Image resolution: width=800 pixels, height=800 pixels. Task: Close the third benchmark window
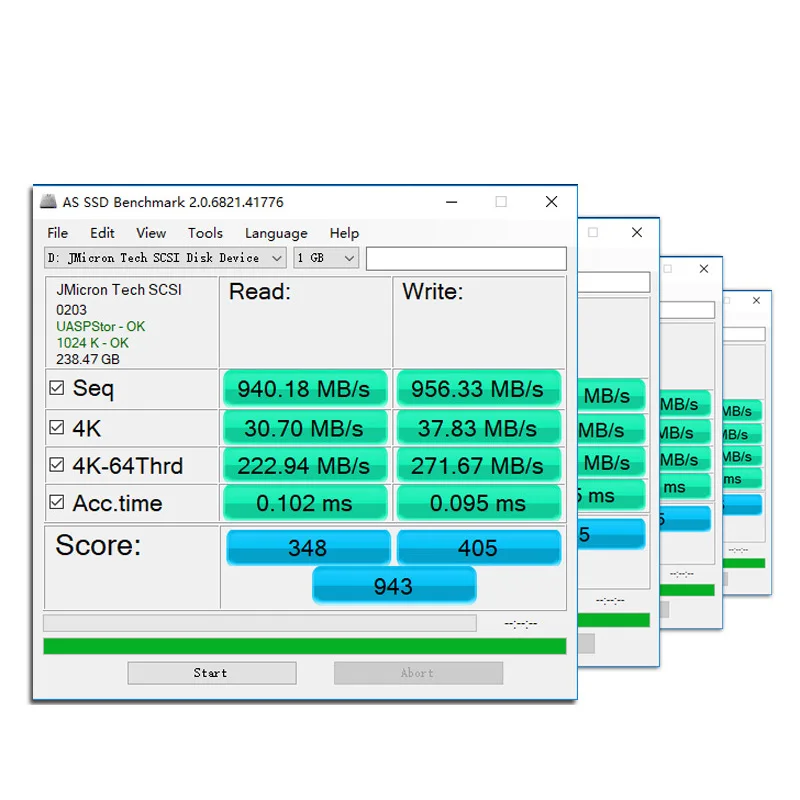704,269
